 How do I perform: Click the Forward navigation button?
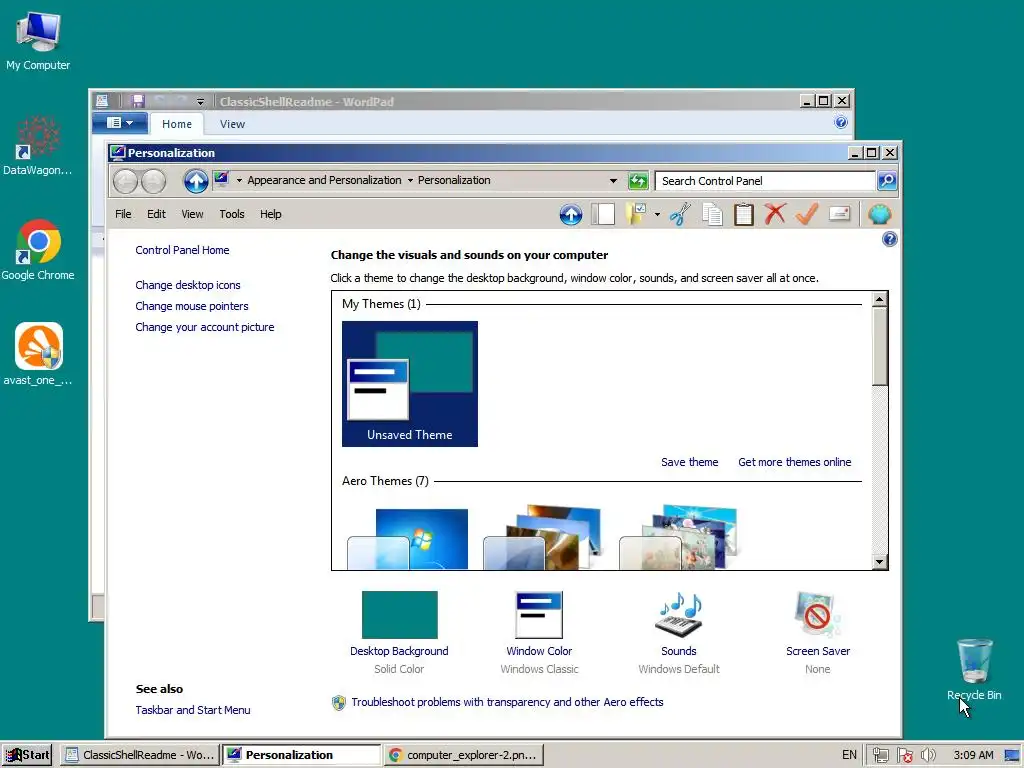coord(153,181)
